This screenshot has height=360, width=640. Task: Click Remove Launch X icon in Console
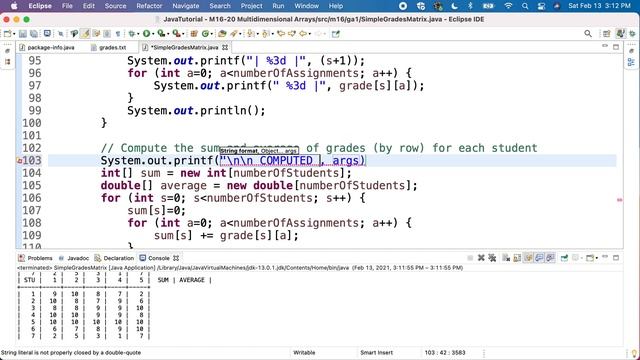coord(481,258)
